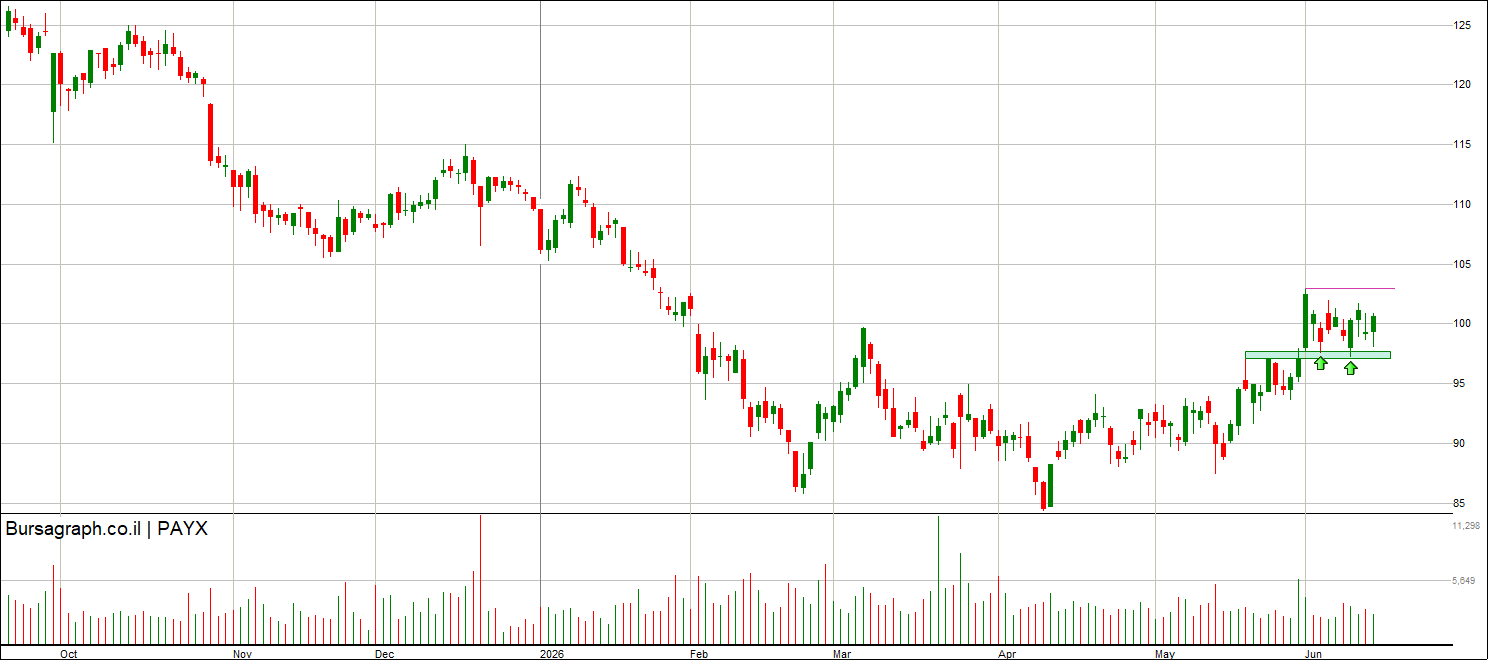Image resolution: width=1488 pixels, height=660 pixels.
Task: Click the Oct label on time axis
Action: coord(69,654)
